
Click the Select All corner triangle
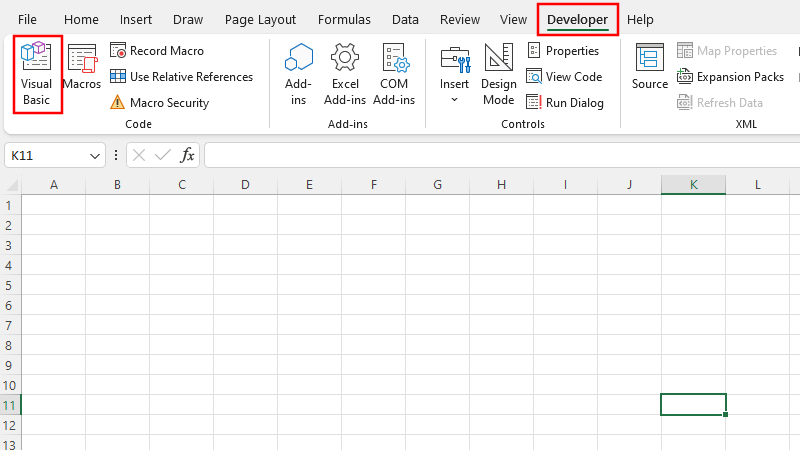coord(11,185)
